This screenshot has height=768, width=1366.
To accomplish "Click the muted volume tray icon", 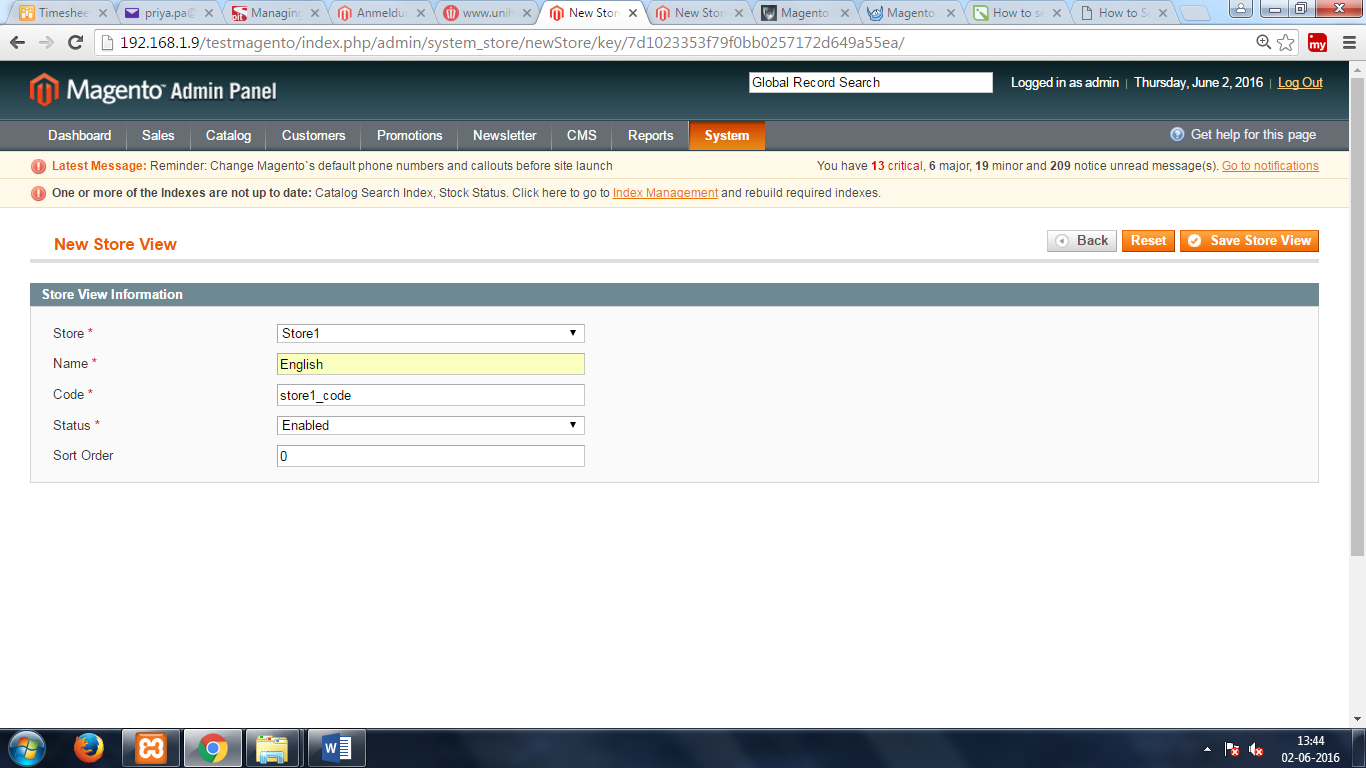I will 1256,750.
